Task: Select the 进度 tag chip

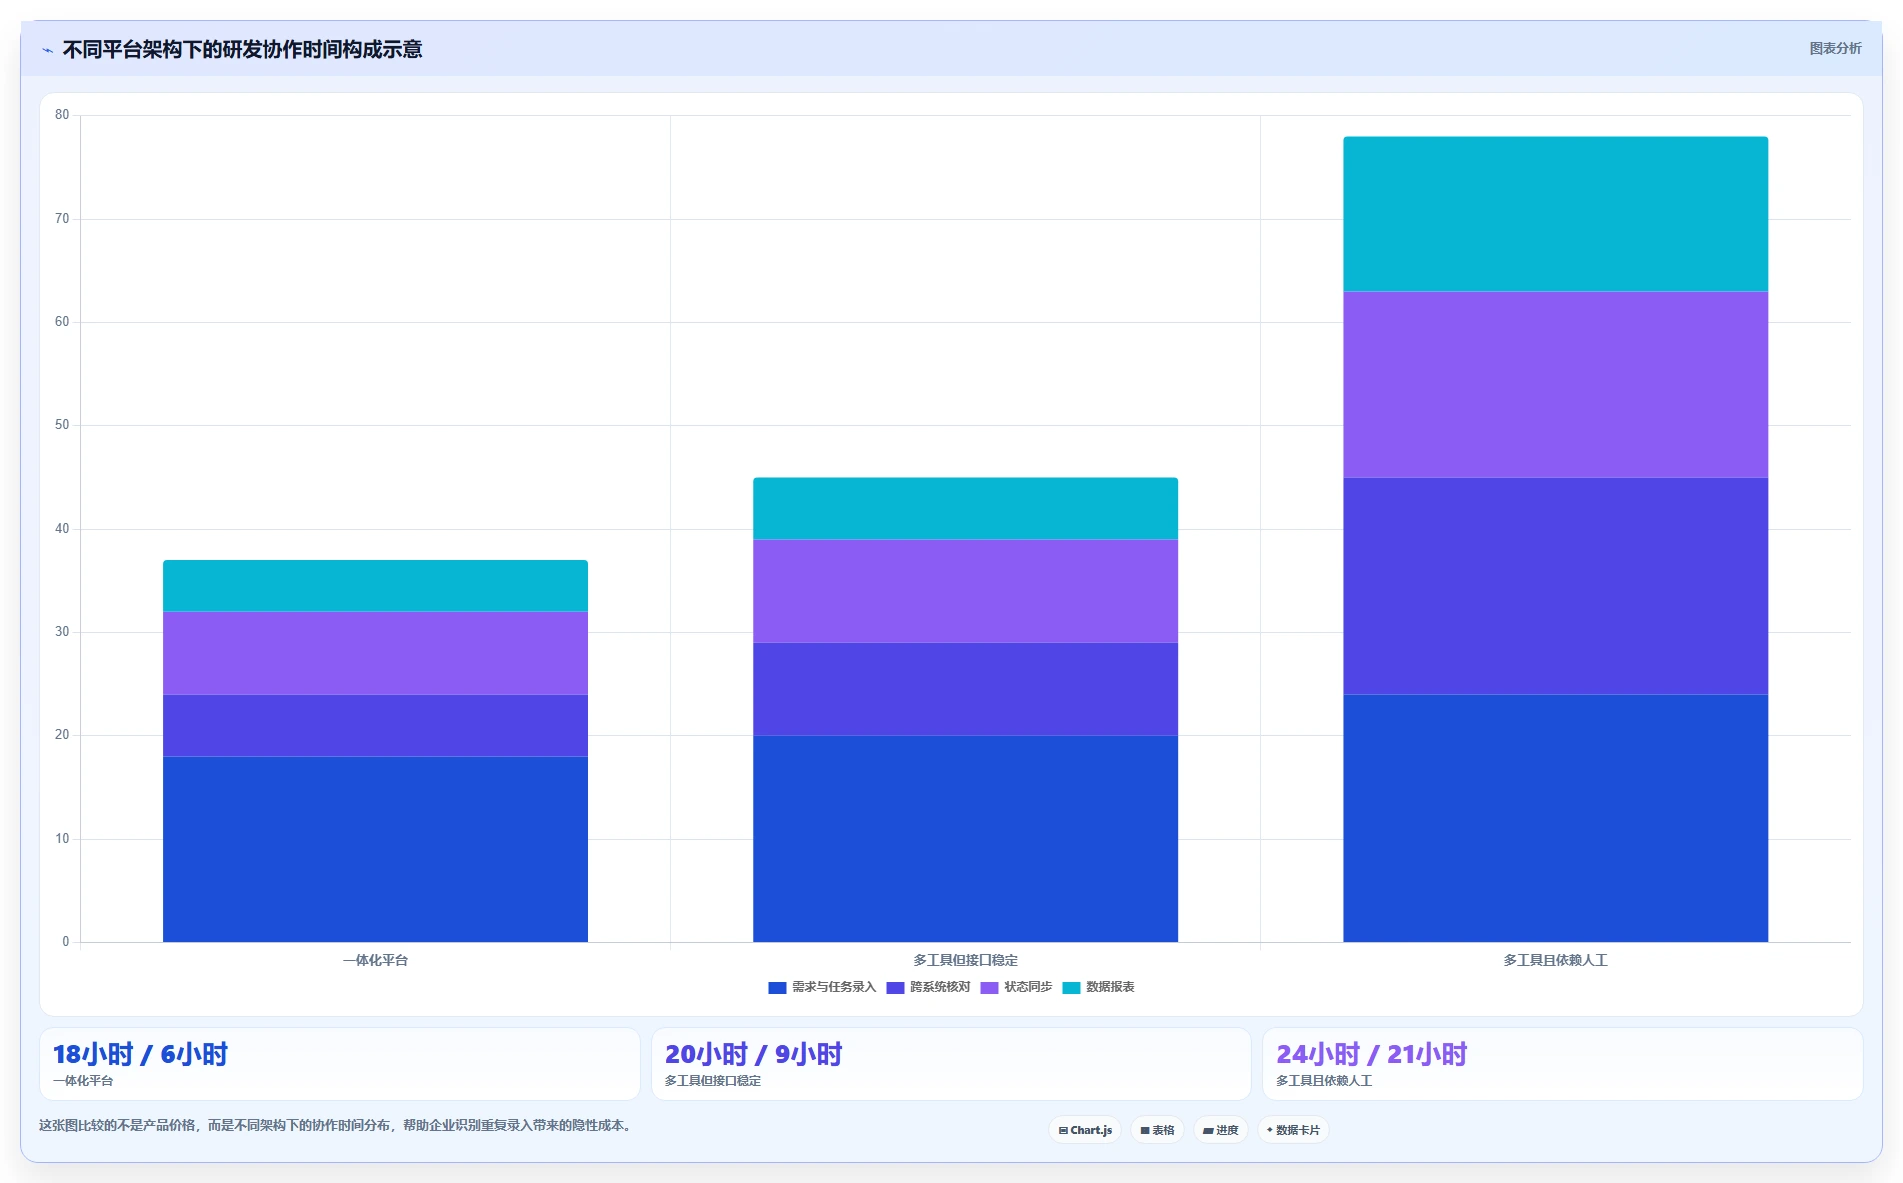Action: tap(1220, 1130)
